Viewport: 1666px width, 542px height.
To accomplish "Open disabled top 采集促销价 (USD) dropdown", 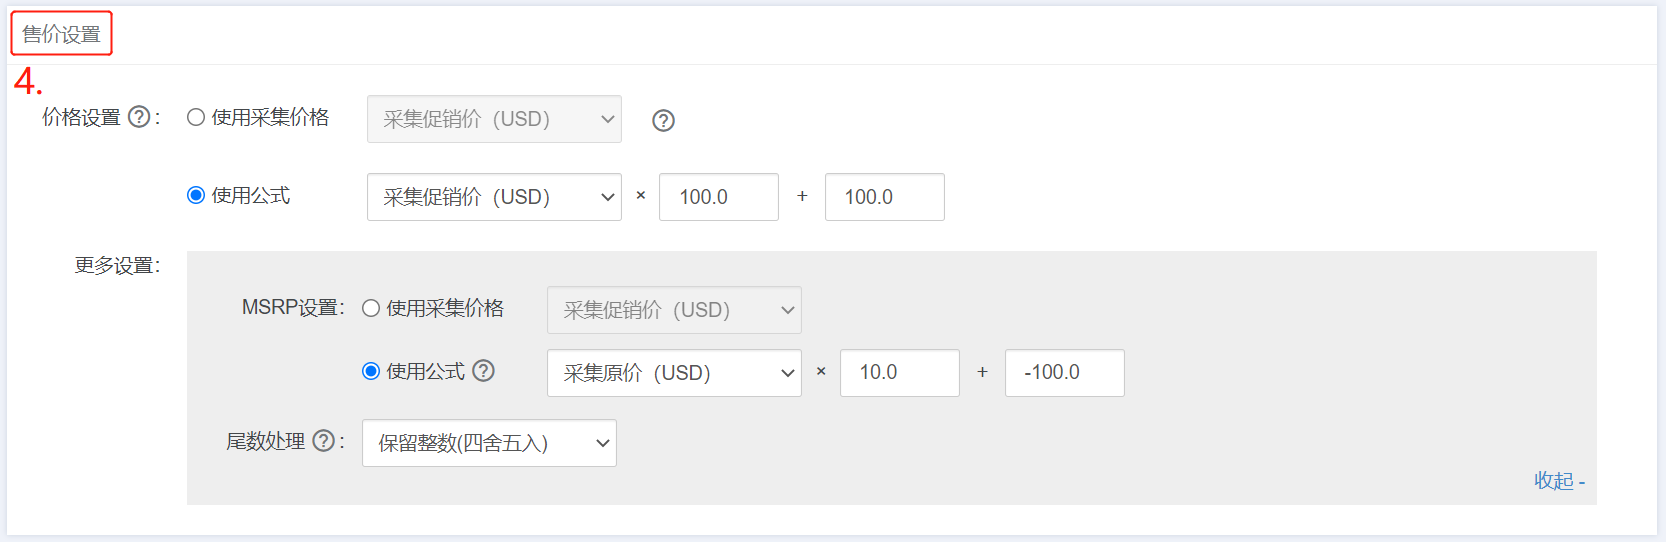I will [x=494, y=119].
